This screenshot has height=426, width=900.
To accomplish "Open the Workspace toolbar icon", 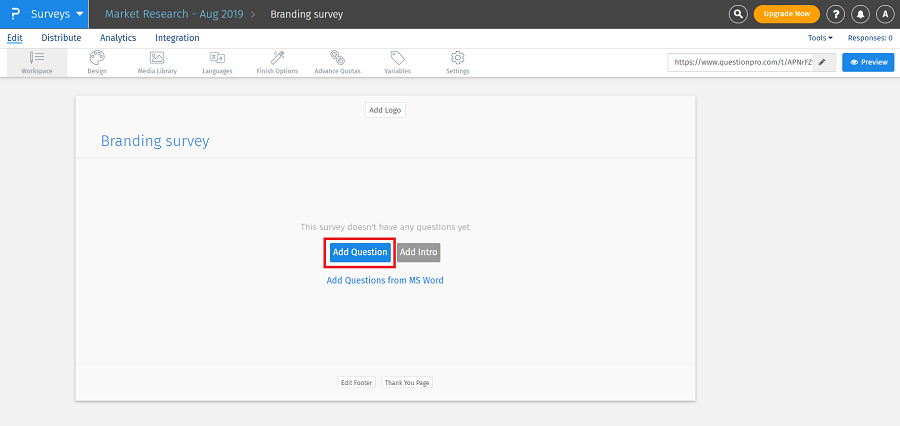I will (x=37, y=58).
